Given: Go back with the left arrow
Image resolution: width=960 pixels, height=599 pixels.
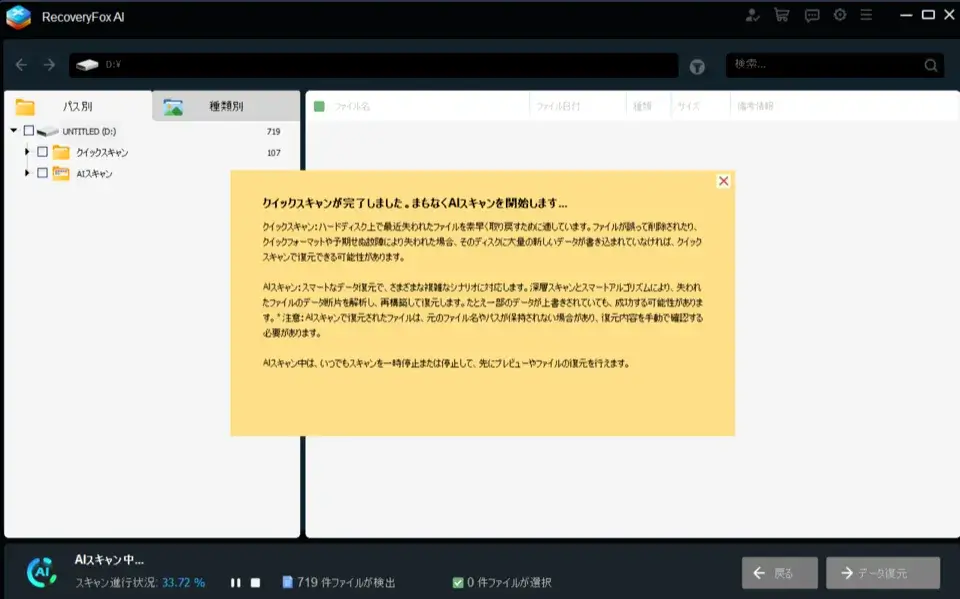Looking at the screenshot, I should coord(21,64).
